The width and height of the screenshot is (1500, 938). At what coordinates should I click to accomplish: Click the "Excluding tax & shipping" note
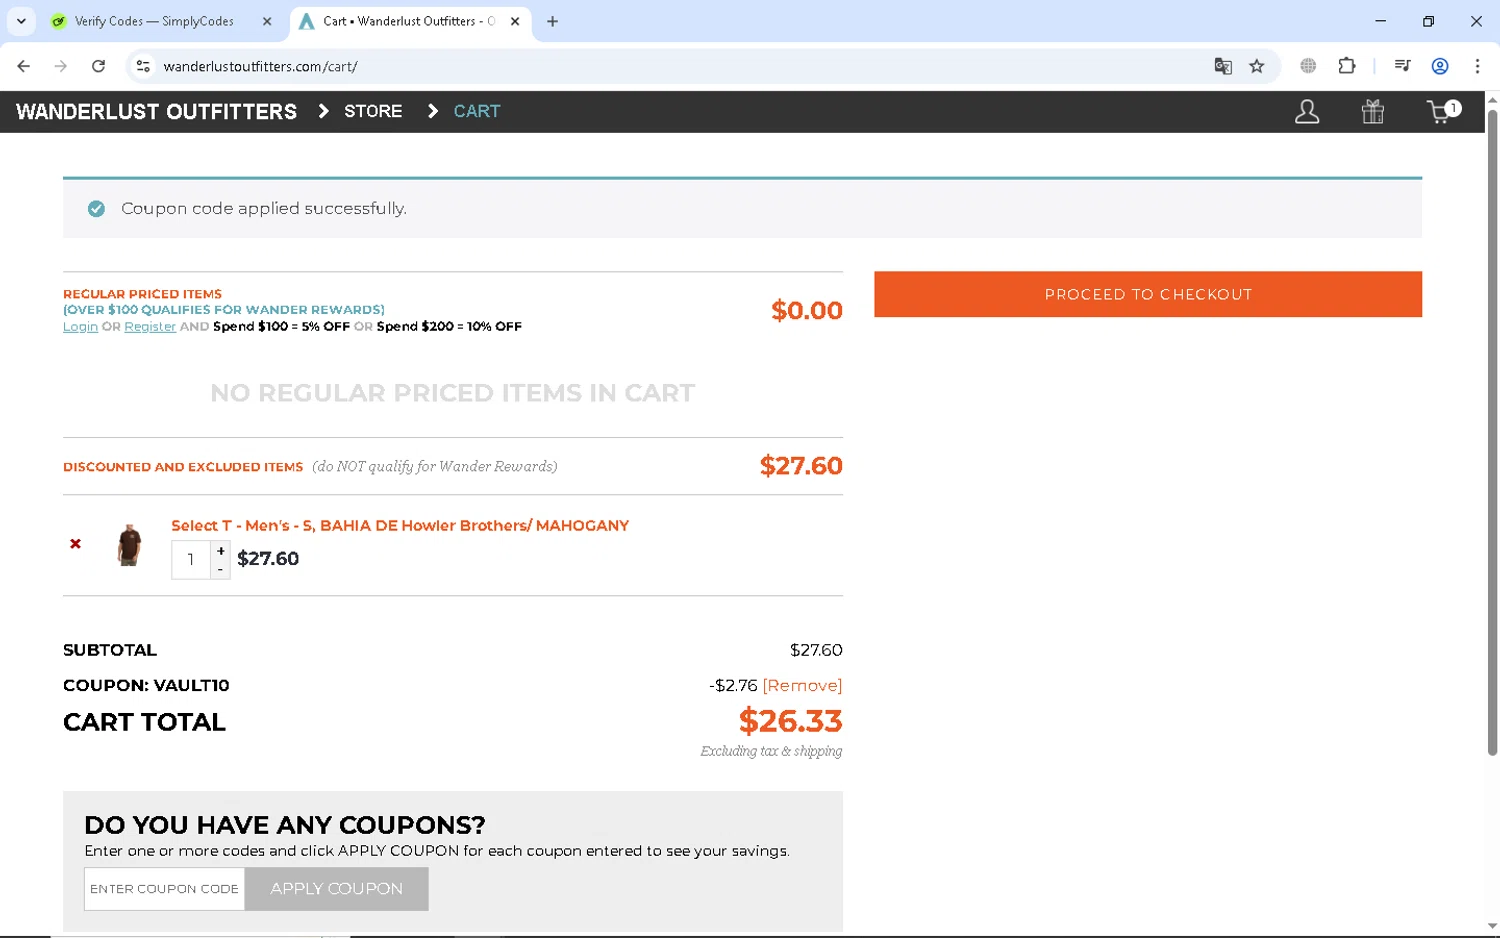coord(771,751)
